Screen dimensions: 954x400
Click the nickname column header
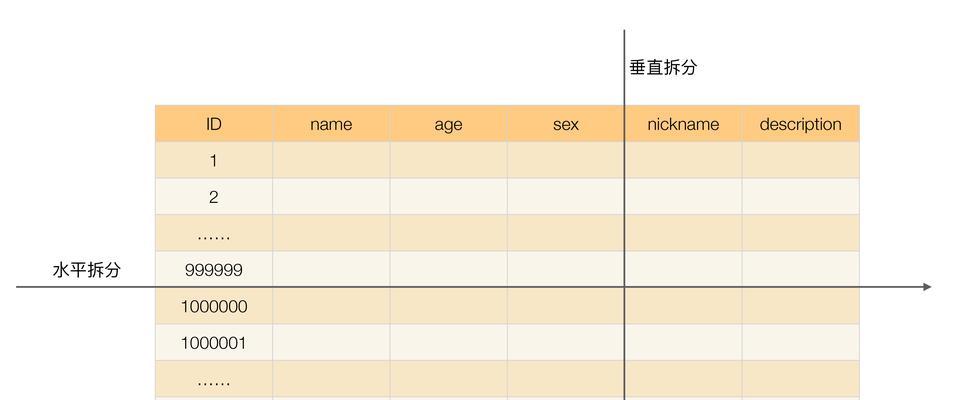point(683,124)
